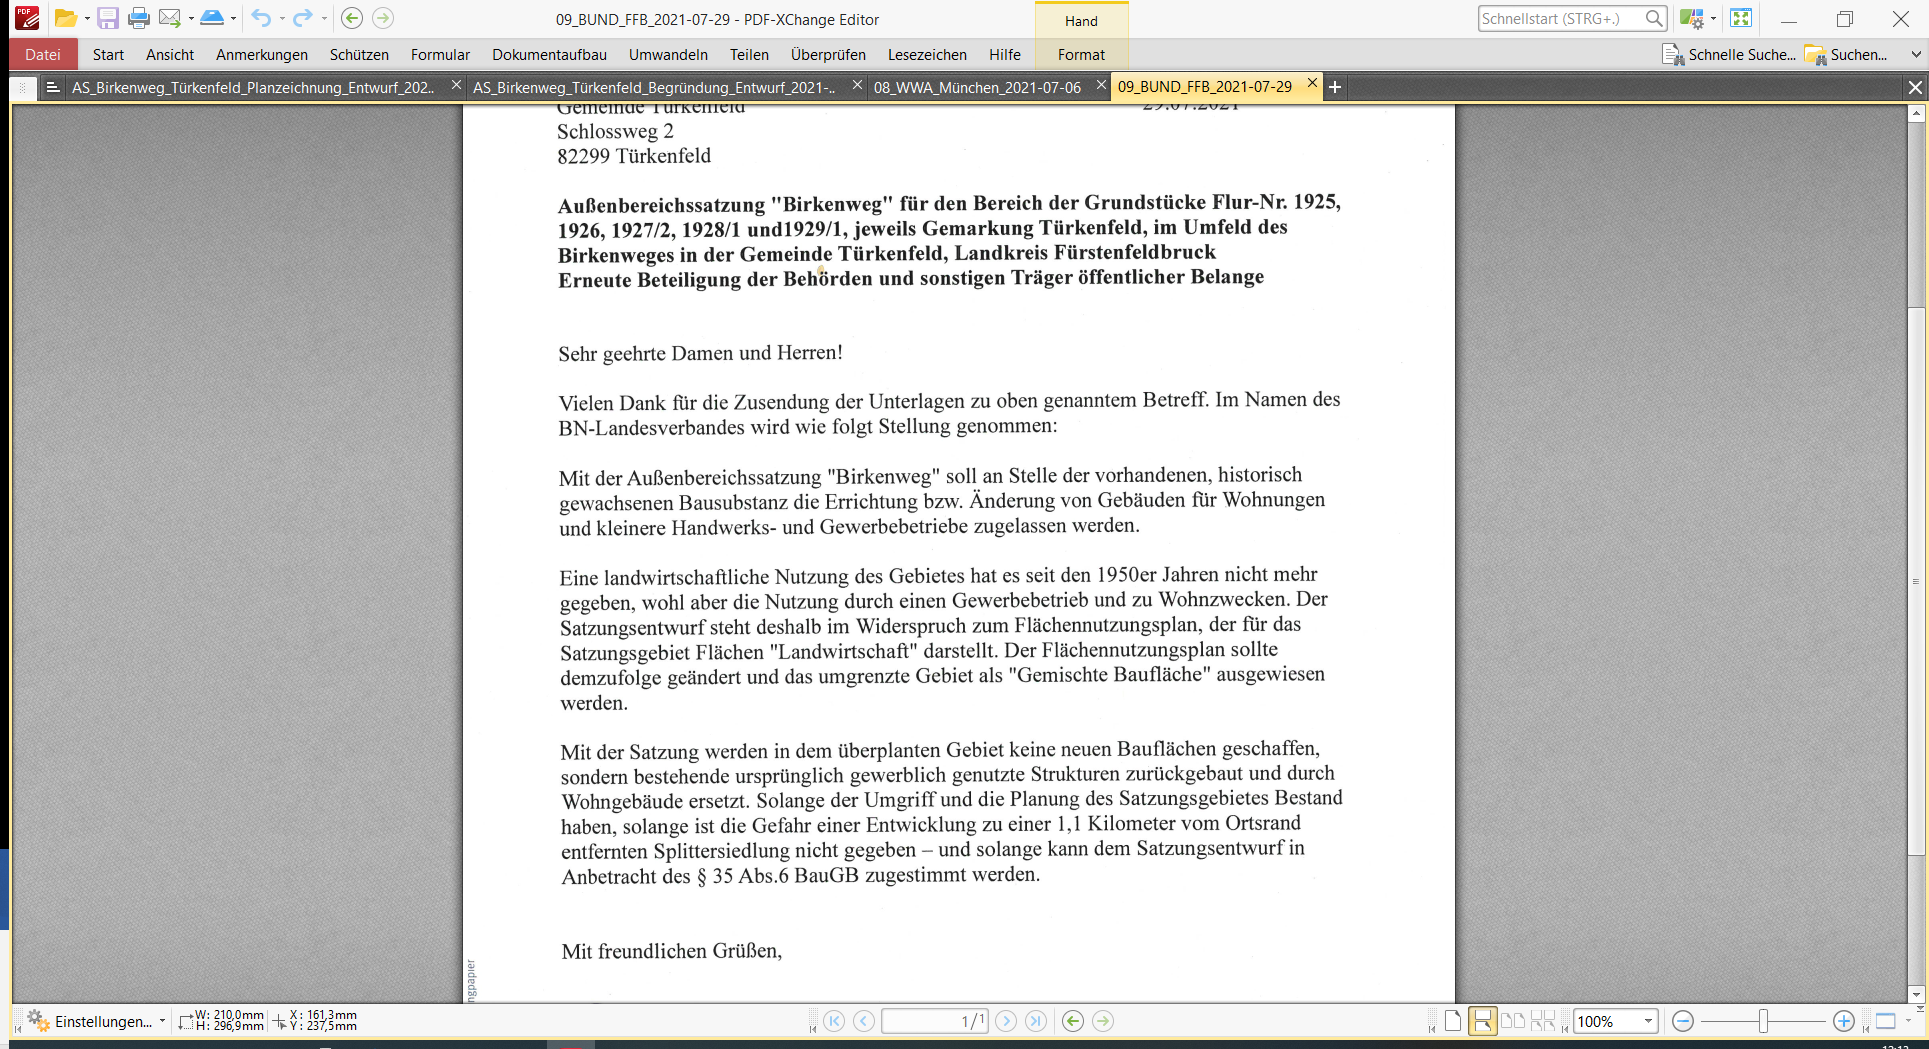Open the Suchen search panel
This screenshot has height=1049, width=1929.
1846,54
